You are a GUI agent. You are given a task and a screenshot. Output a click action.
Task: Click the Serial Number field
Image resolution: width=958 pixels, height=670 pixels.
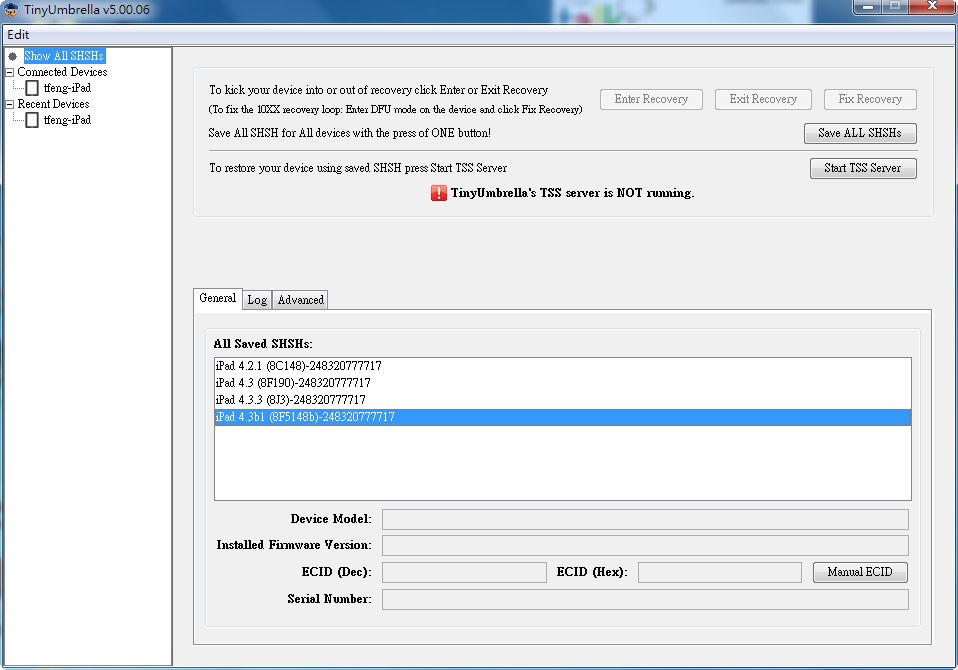click(x=645, y=599)
